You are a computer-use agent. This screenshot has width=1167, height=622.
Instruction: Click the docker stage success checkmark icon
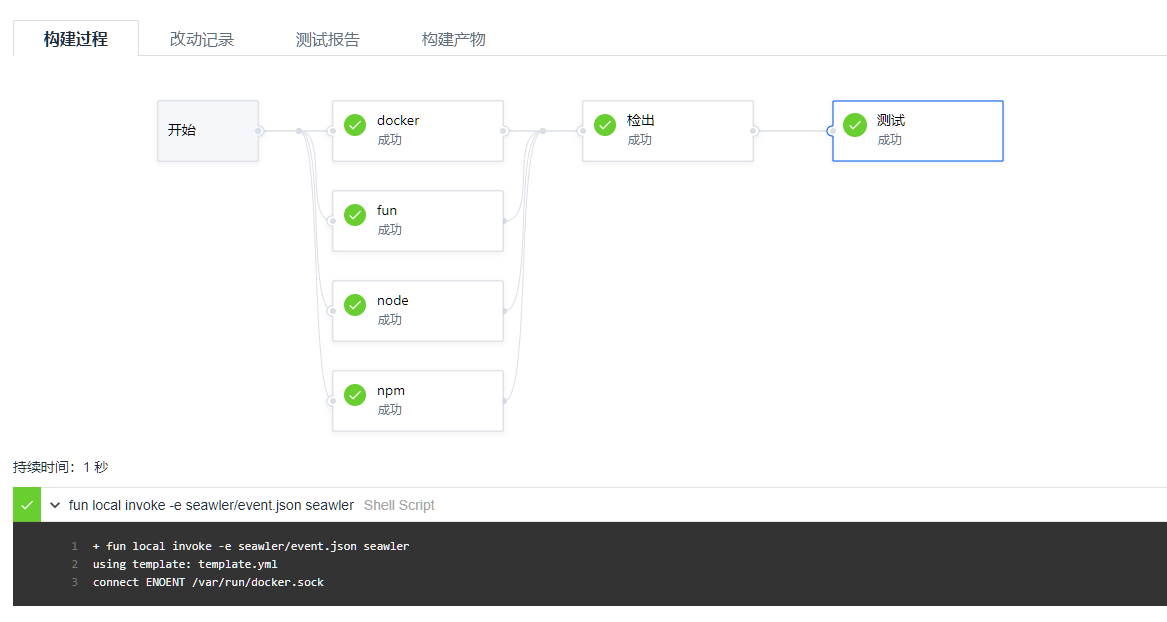pyautogui.click(x=355, y=125)
